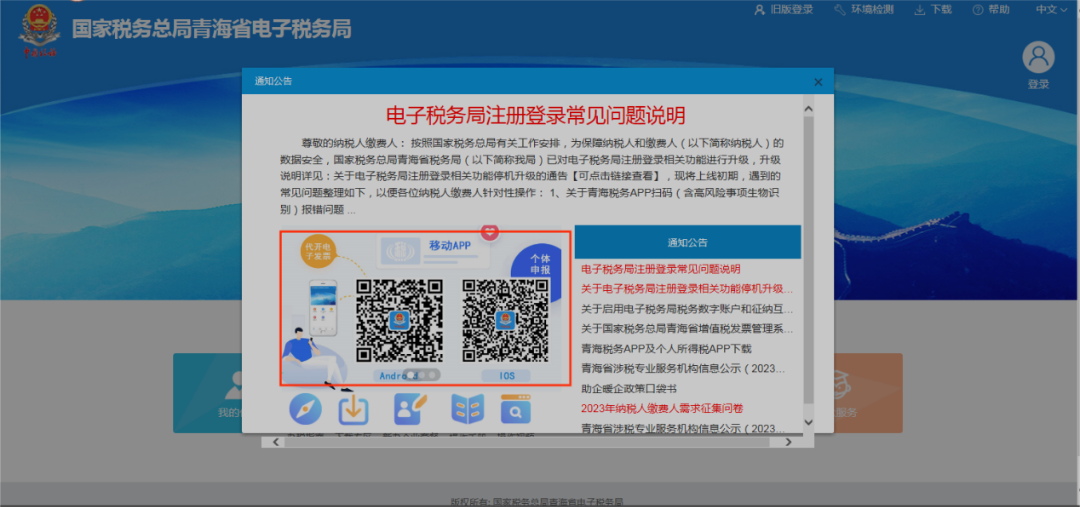Image resolution: width=1080 pixels, height=507 pixels.
Task: Click the download tray icon
Action: (353, 410)
